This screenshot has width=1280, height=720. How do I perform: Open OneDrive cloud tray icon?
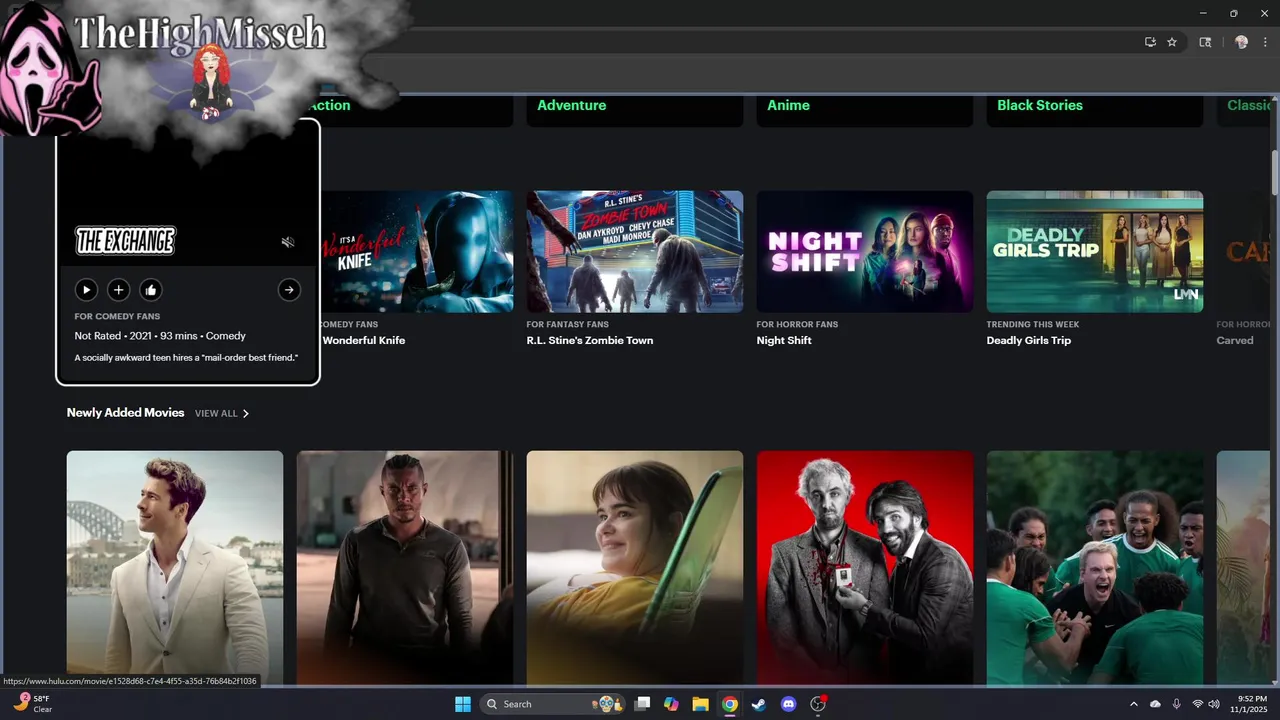click(x=1155, y=704)
